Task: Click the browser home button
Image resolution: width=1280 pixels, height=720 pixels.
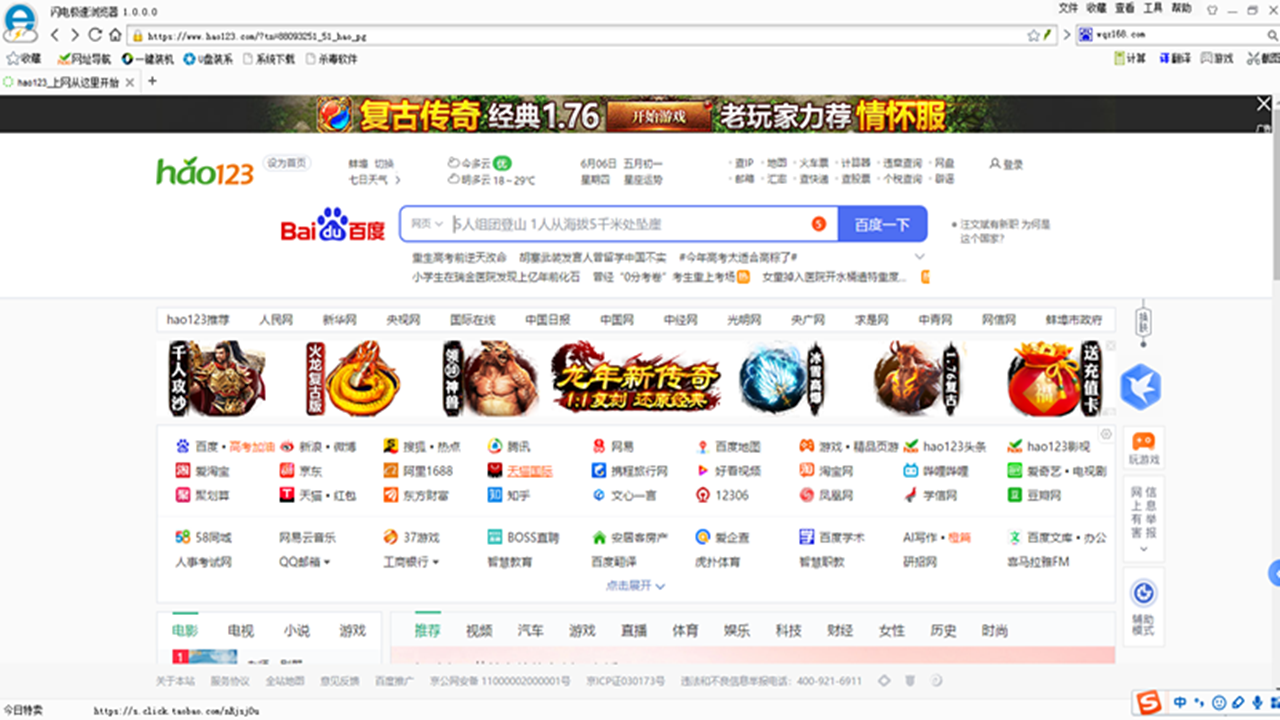Action: (x=116, y=35)
